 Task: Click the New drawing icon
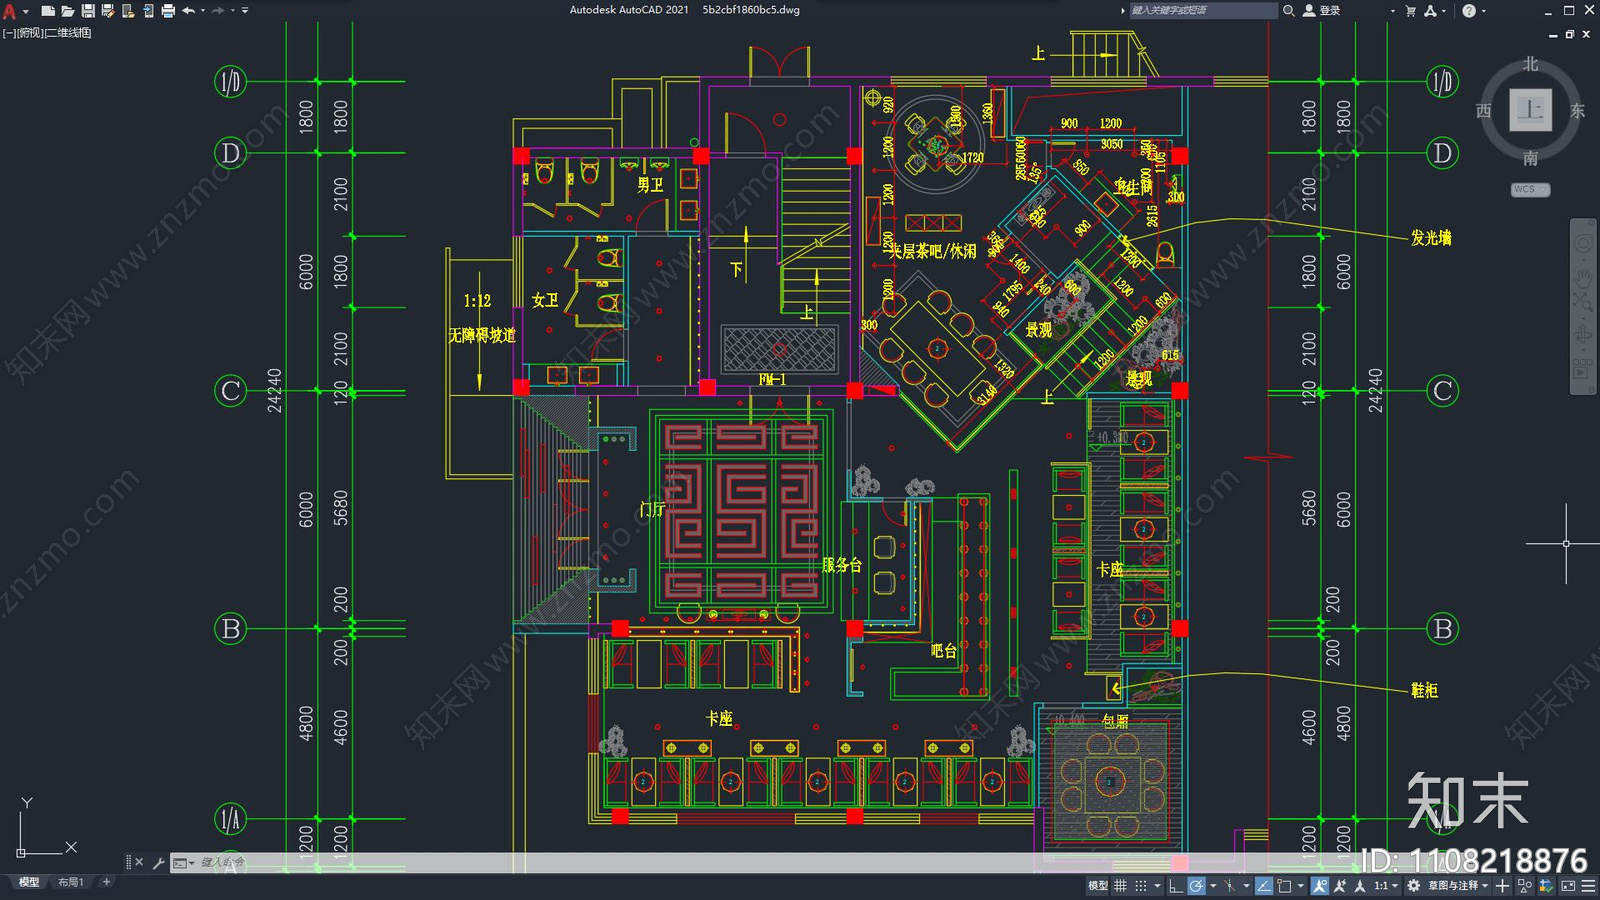47,10
